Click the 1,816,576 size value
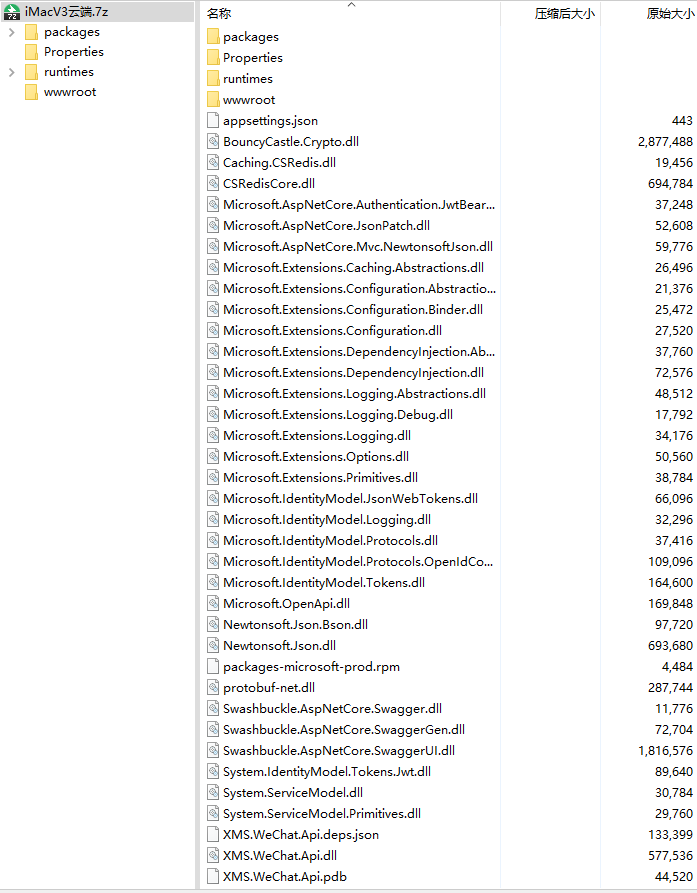The width and height of the screenshot is (697, 893). pos(665,751)
